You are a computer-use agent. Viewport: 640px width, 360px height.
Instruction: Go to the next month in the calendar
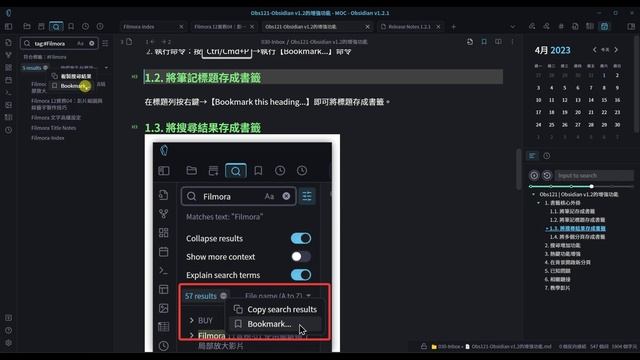coord(616,50)
